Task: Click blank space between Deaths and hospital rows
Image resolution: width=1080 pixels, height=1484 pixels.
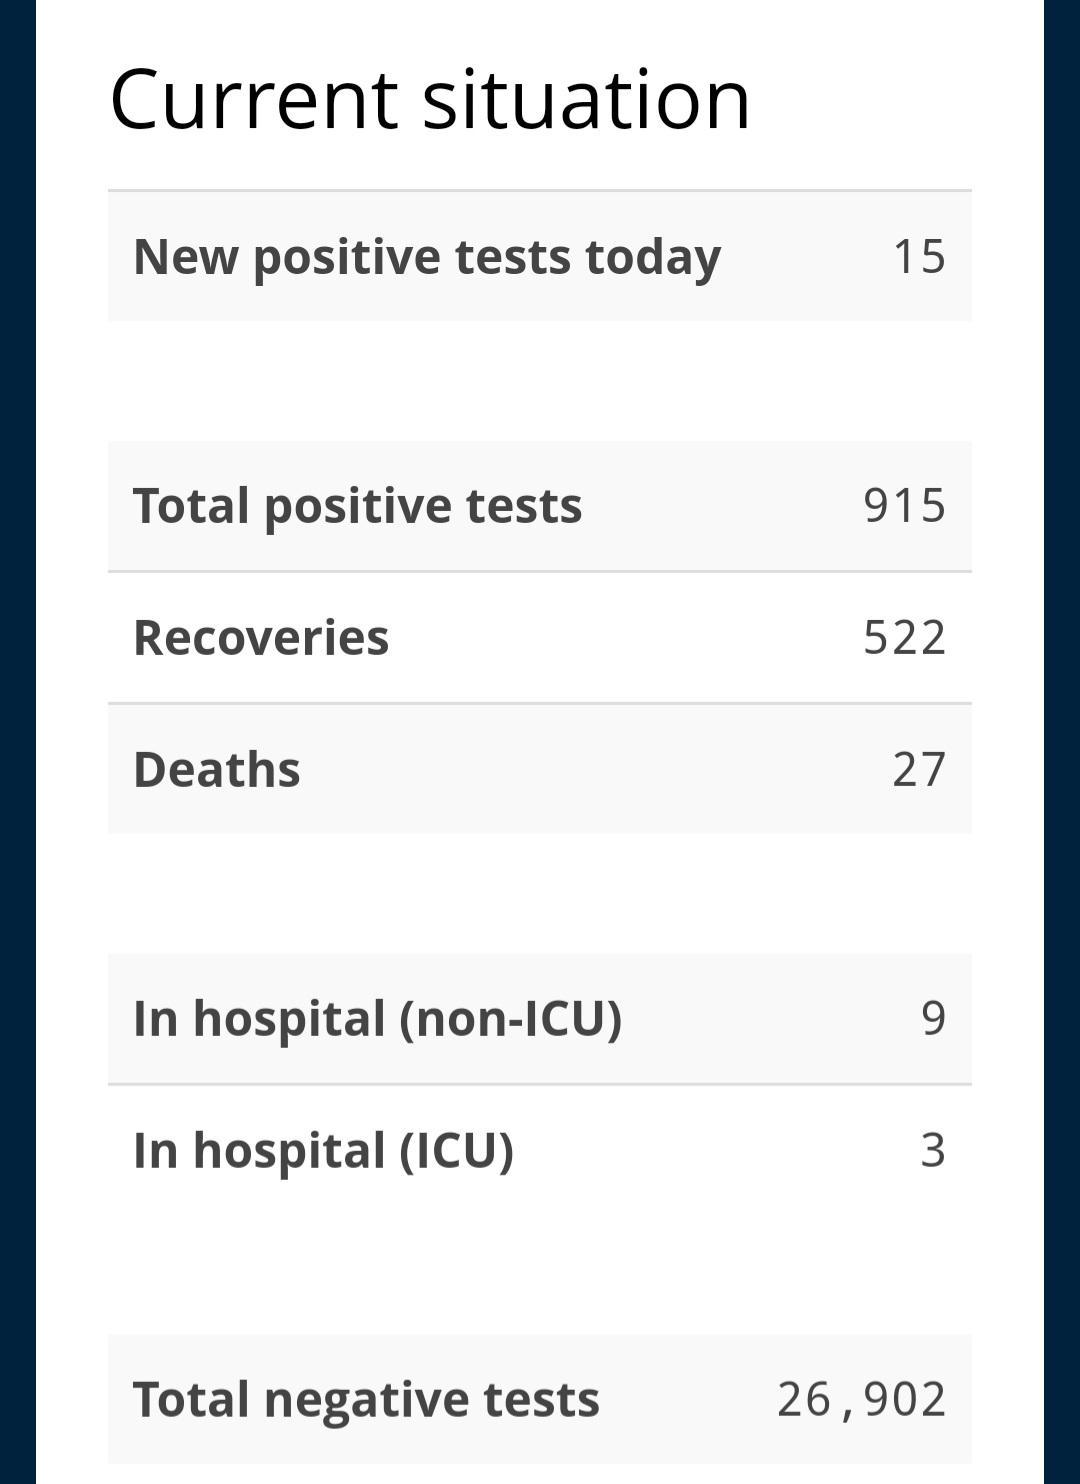Action: tap(540, 894)
